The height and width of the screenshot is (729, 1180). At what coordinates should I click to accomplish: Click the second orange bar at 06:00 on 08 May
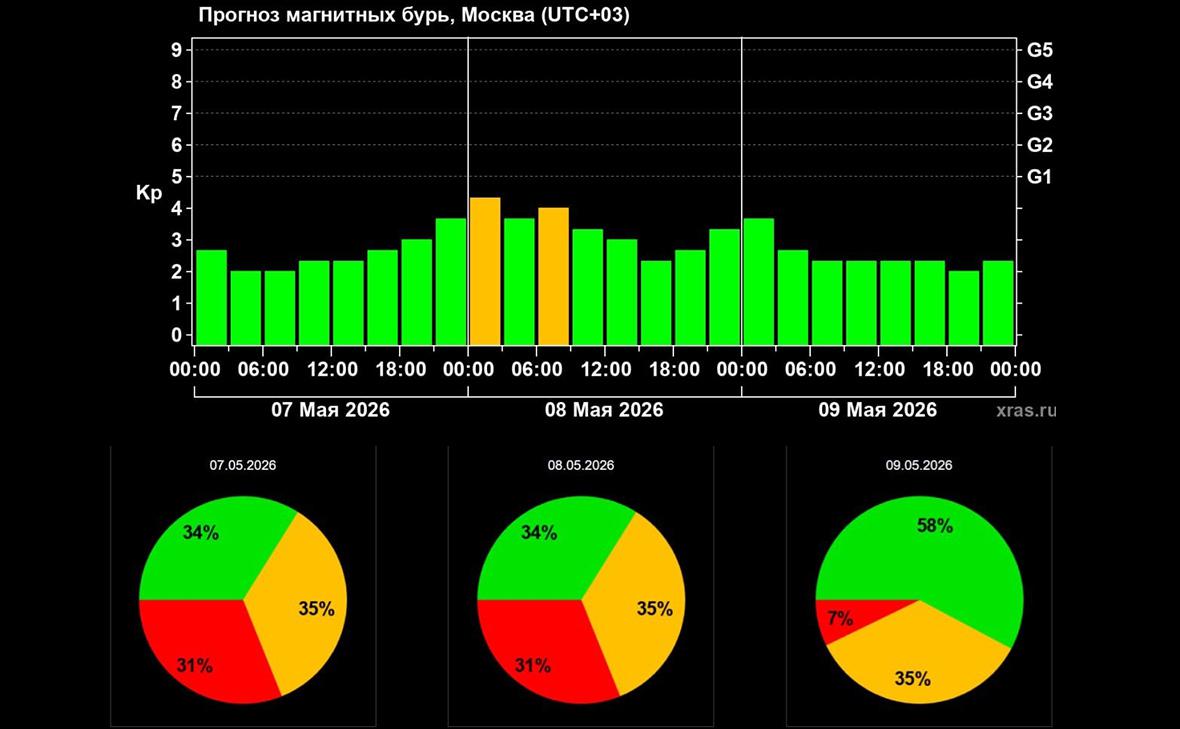(553, 276)
